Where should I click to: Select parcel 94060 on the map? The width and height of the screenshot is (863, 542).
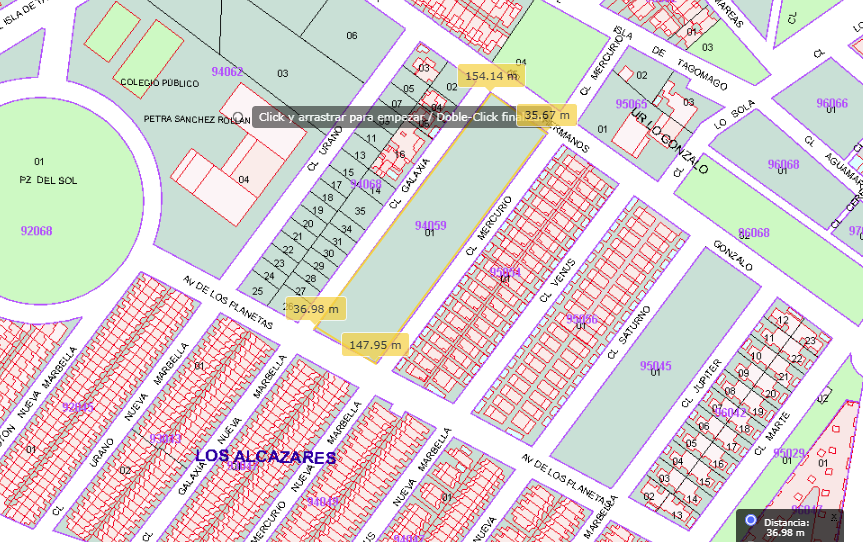click(x=365, y=184)
